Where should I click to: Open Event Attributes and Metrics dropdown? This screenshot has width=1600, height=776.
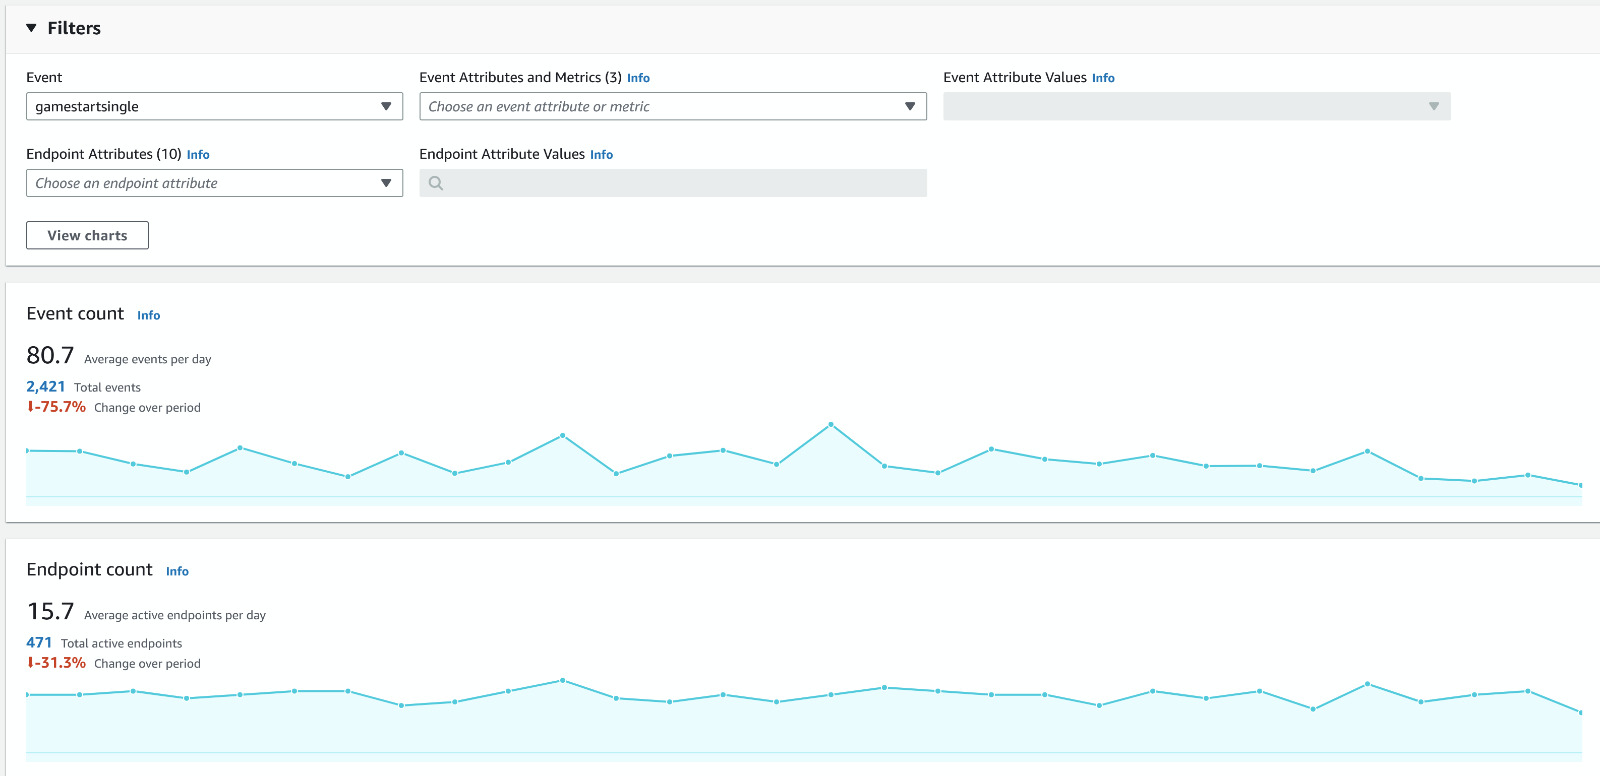coord(673,106)
